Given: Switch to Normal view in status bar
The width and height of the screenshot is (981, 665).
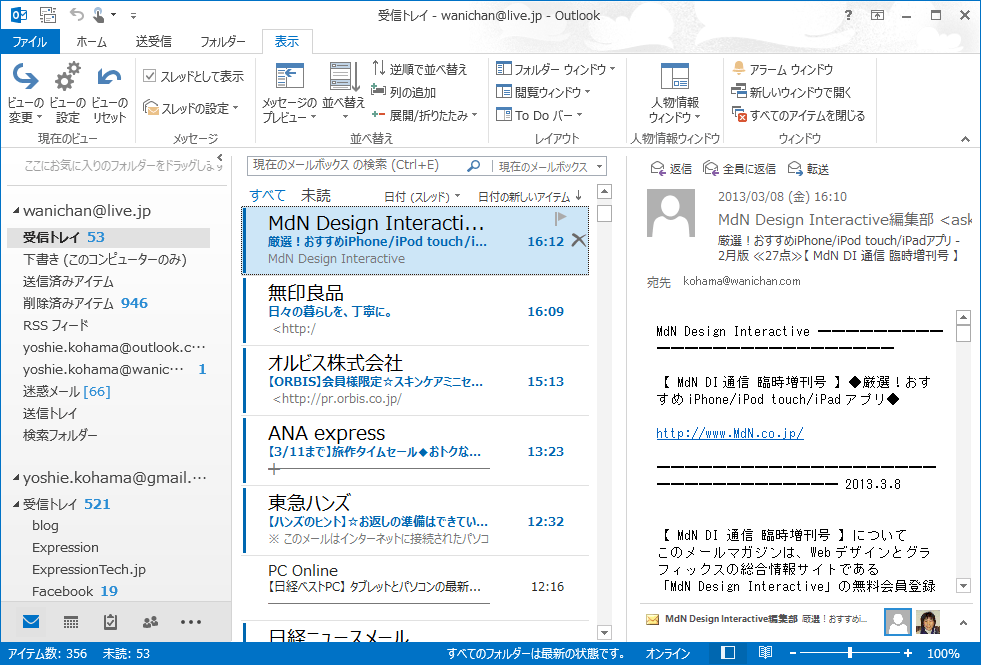Looking at the screenshot, I should pos(728,653).
